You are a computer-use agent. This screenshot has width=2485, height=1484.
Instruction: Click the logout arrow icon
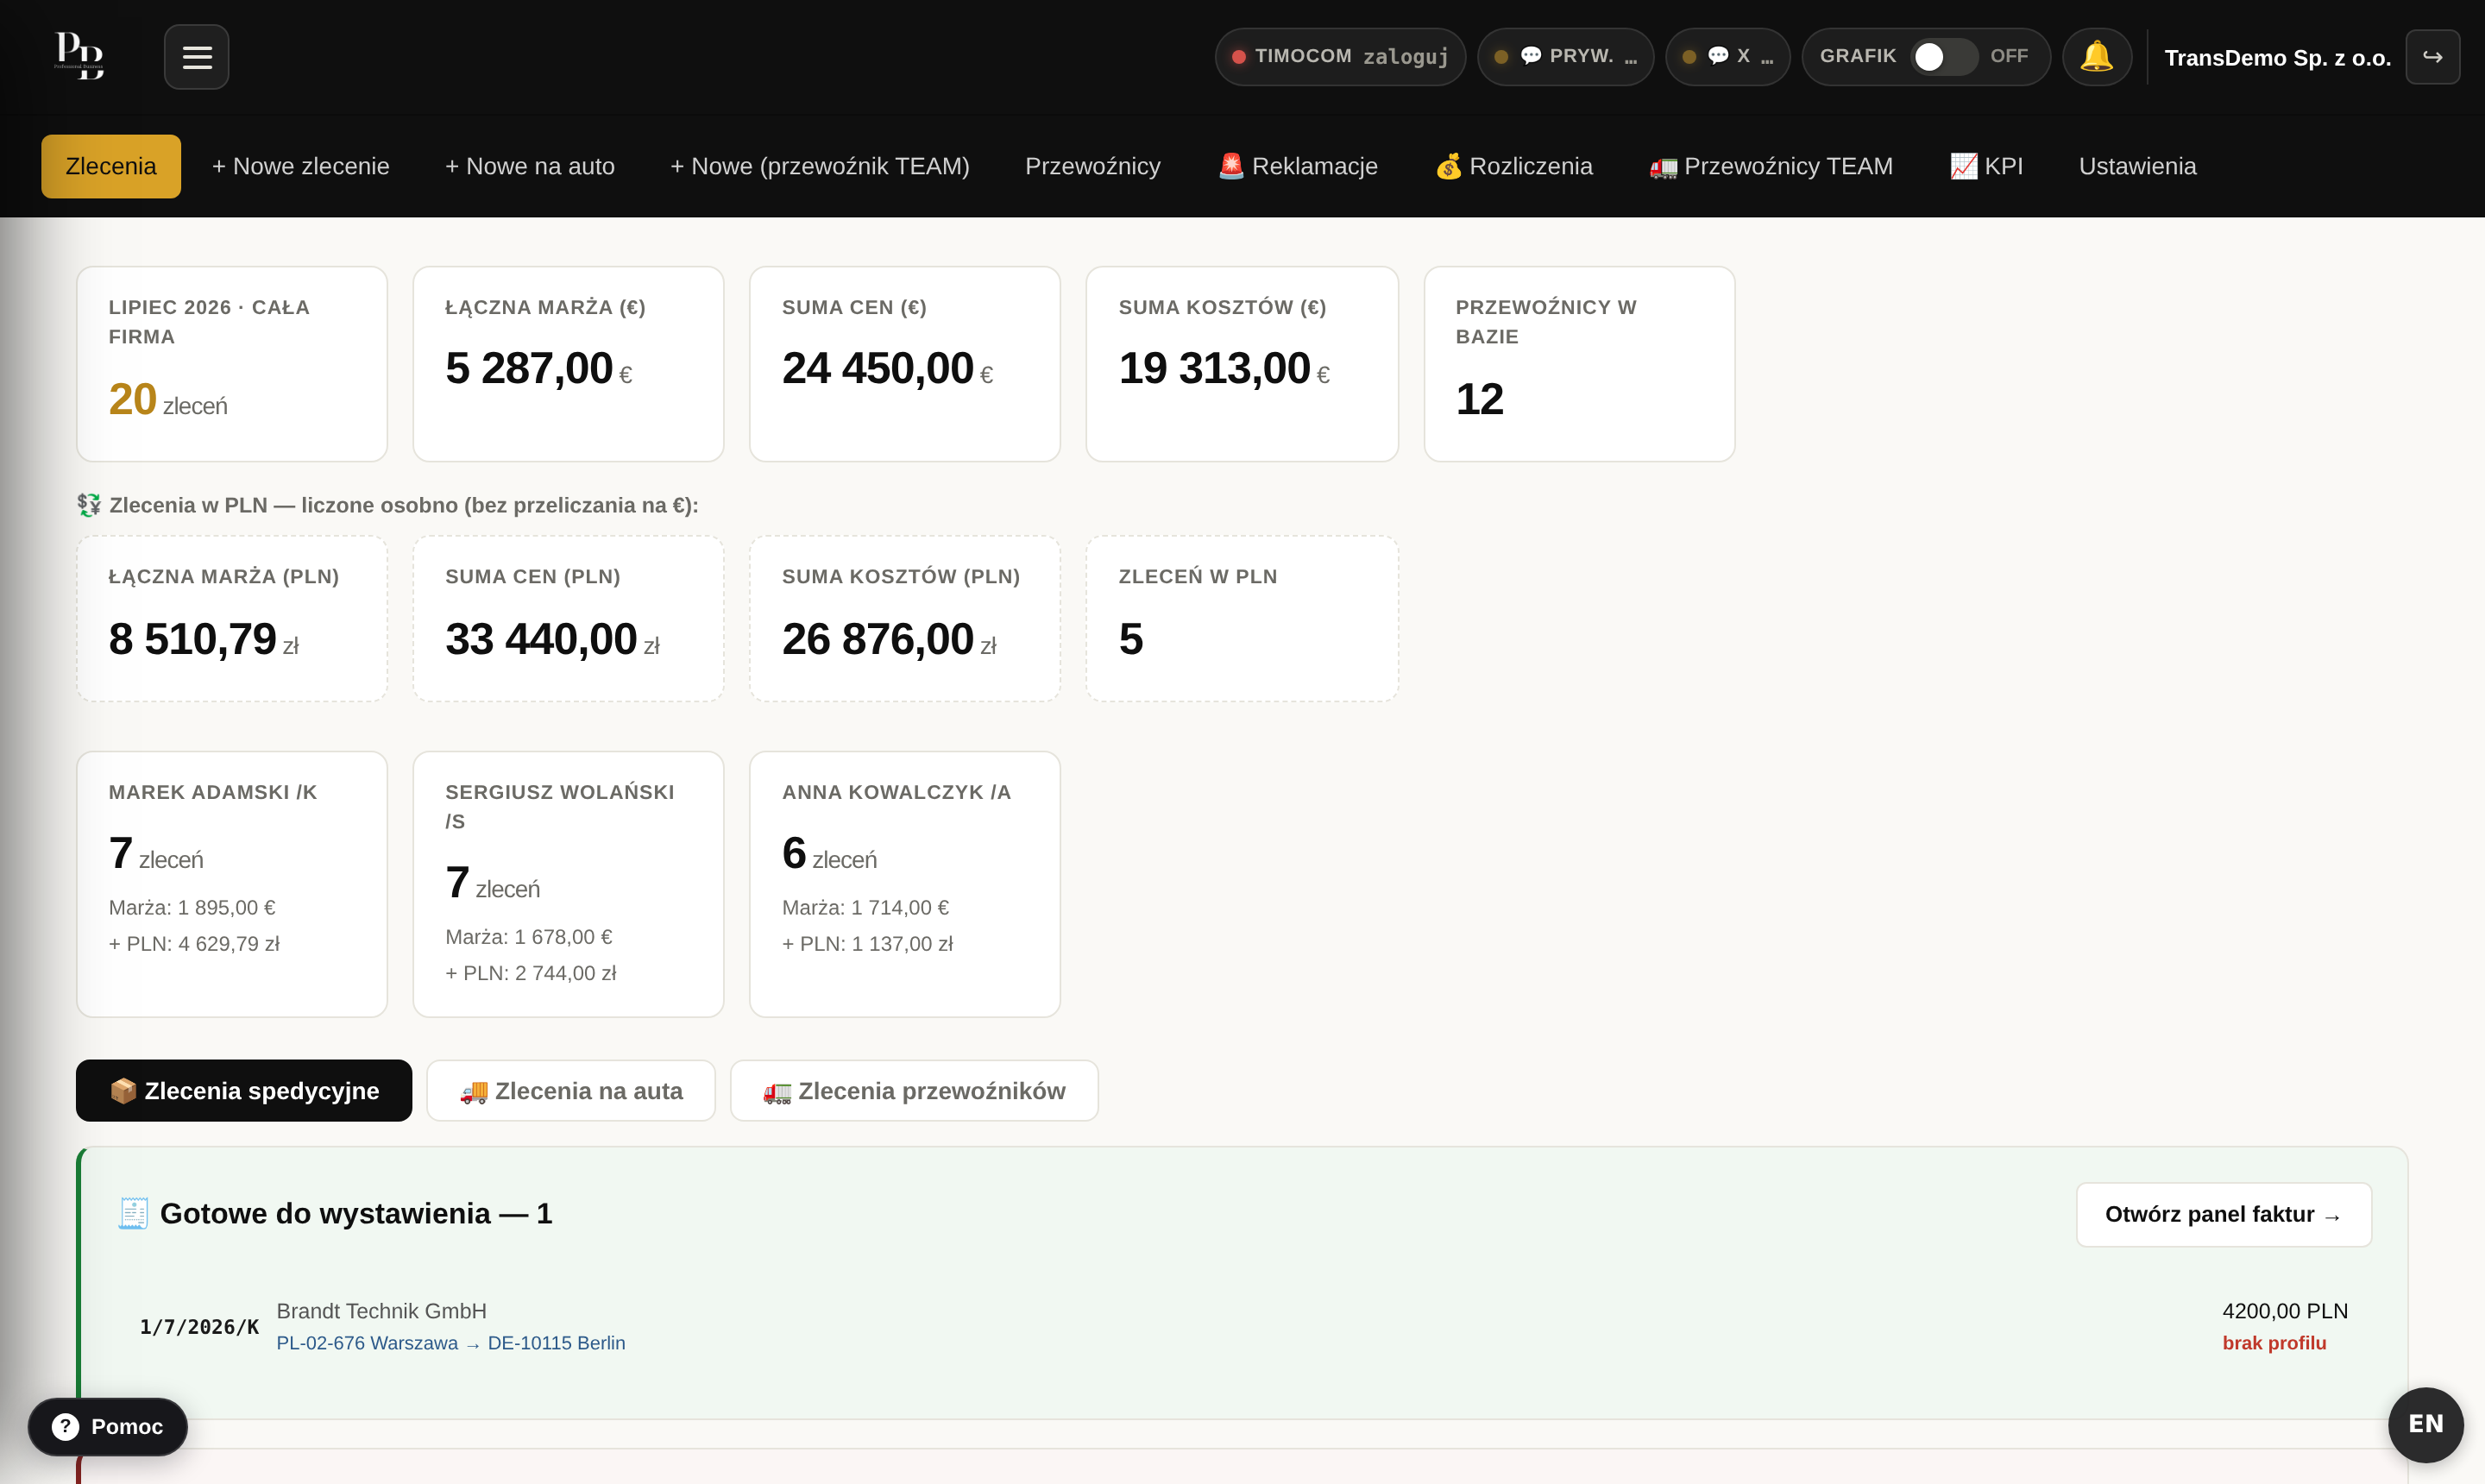2432,57
